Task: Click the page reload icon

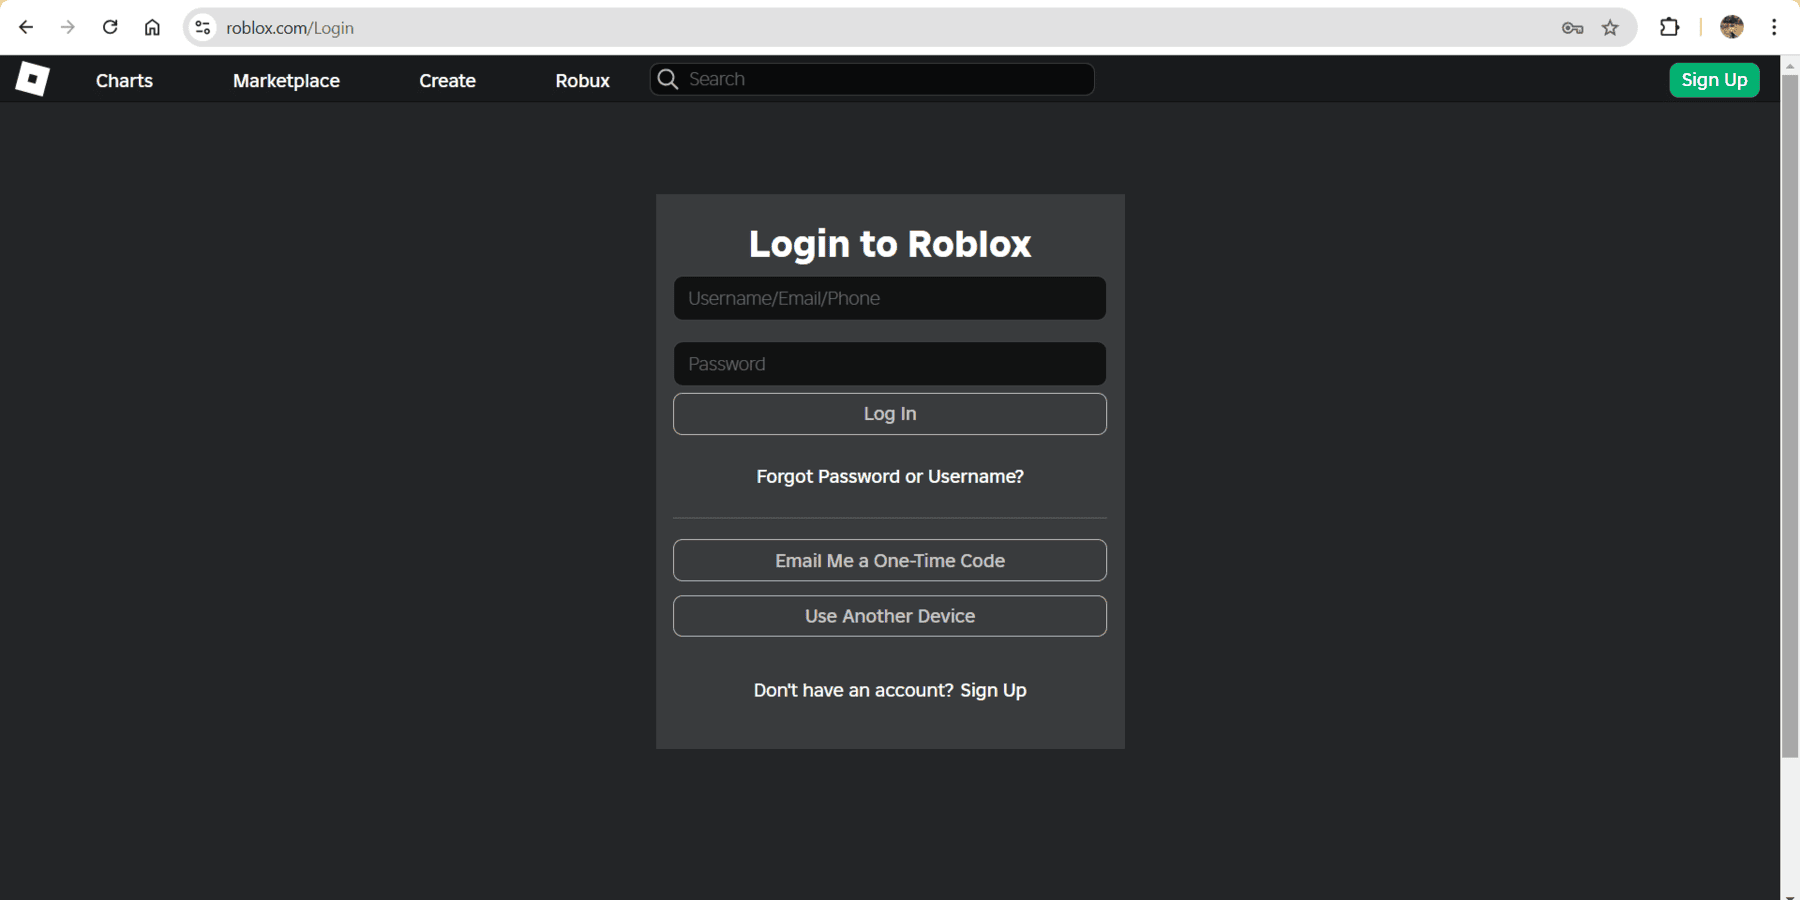Action: pyautogui.click(x=110, y=27)
